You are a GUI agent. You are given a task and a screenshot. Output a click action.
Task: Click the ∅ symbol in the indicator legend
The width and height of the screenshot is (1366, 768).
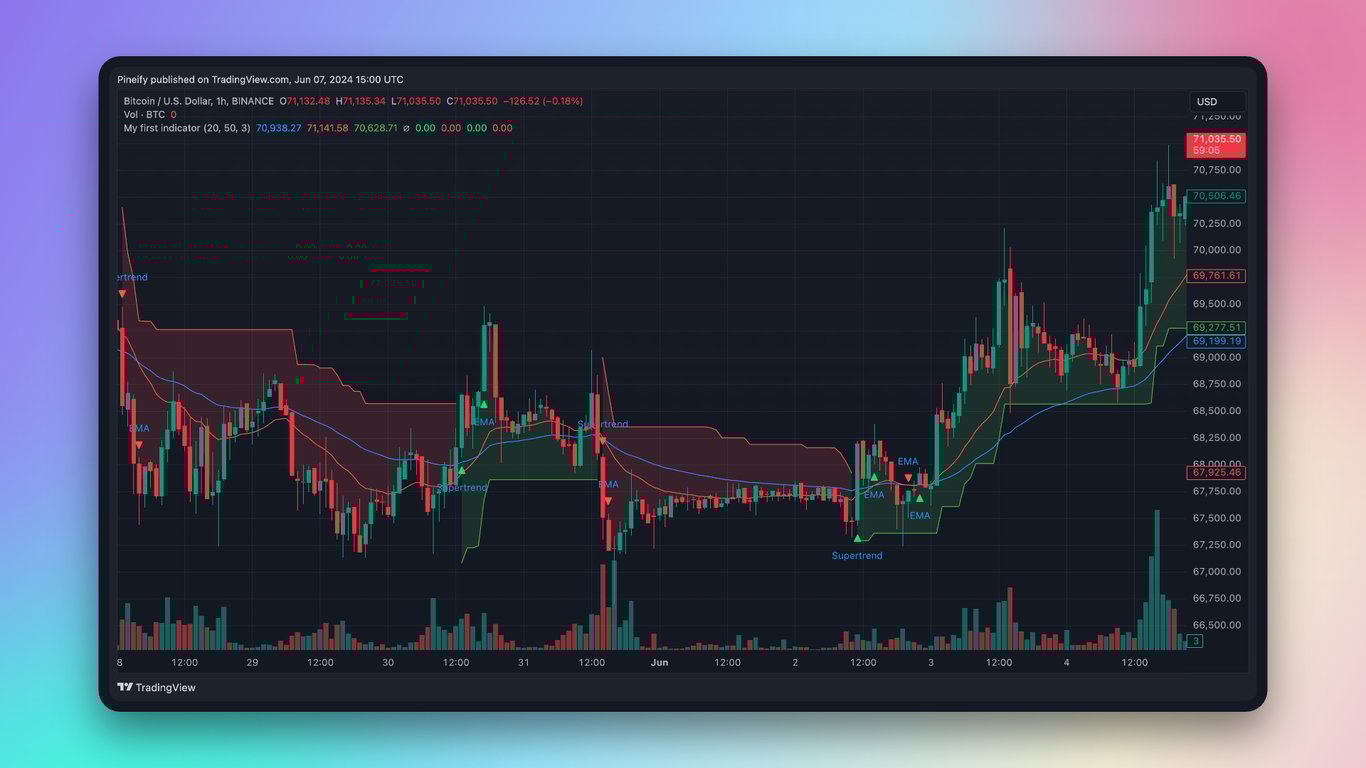coord(405,128)
